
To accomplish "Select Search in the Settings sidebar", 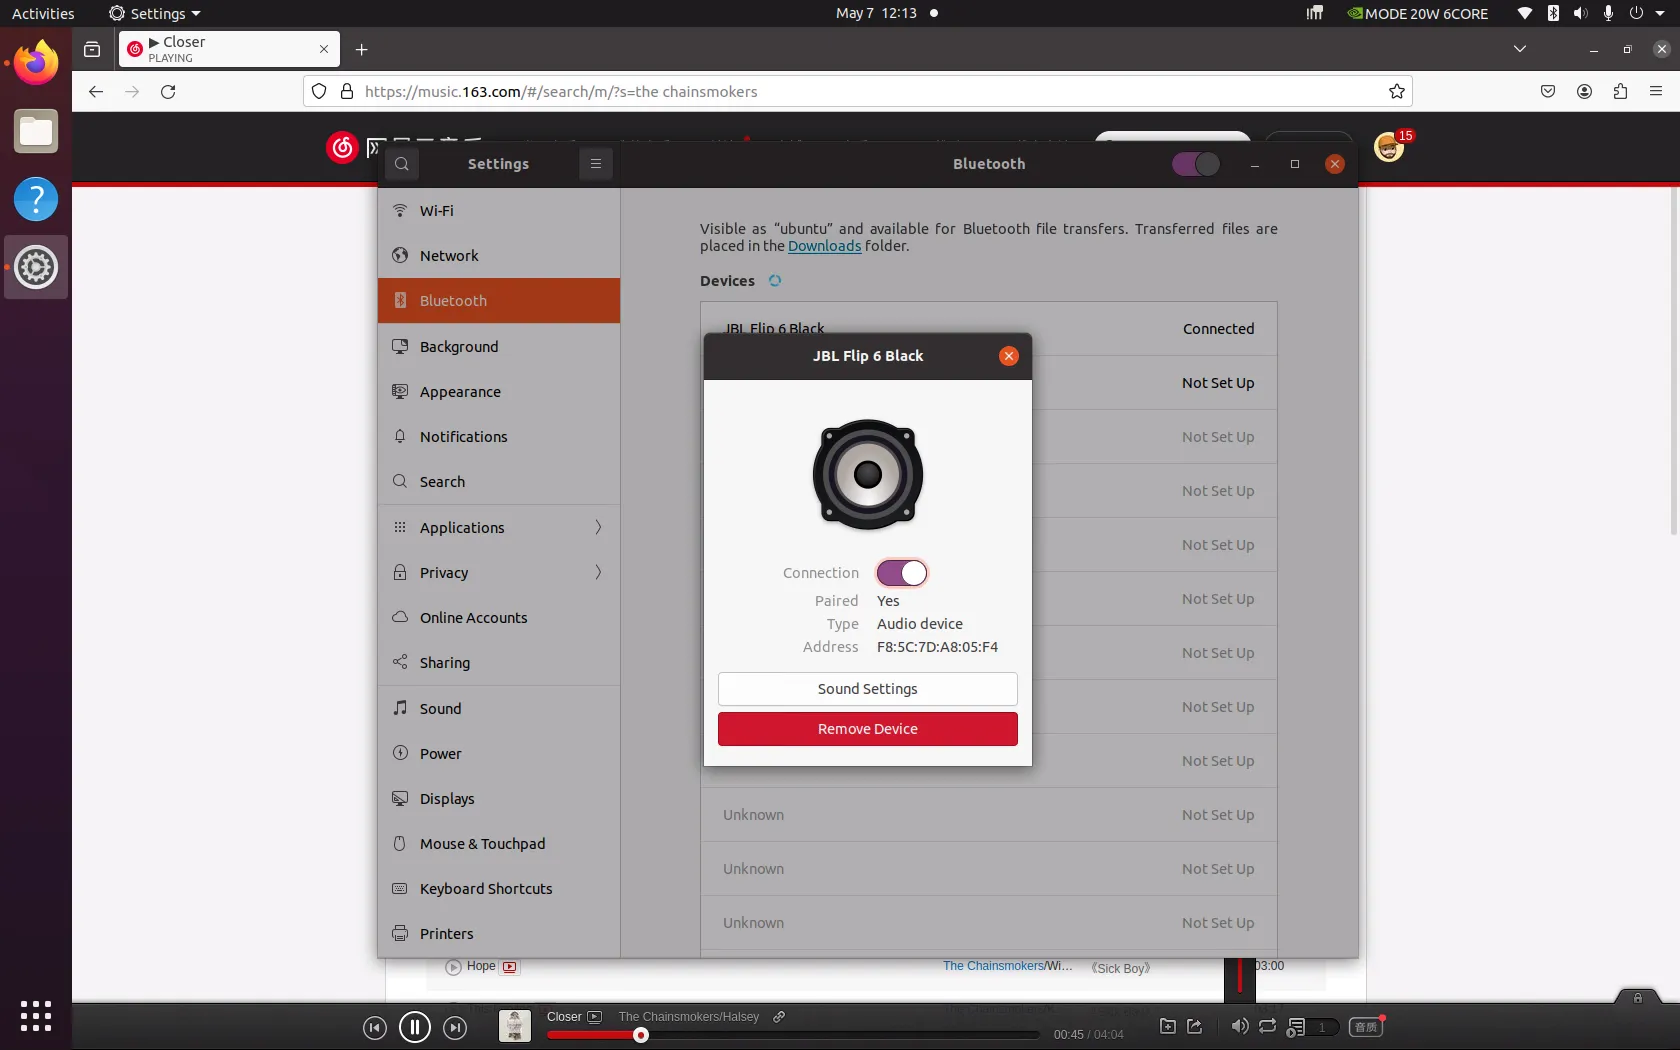I will (499, 482).
